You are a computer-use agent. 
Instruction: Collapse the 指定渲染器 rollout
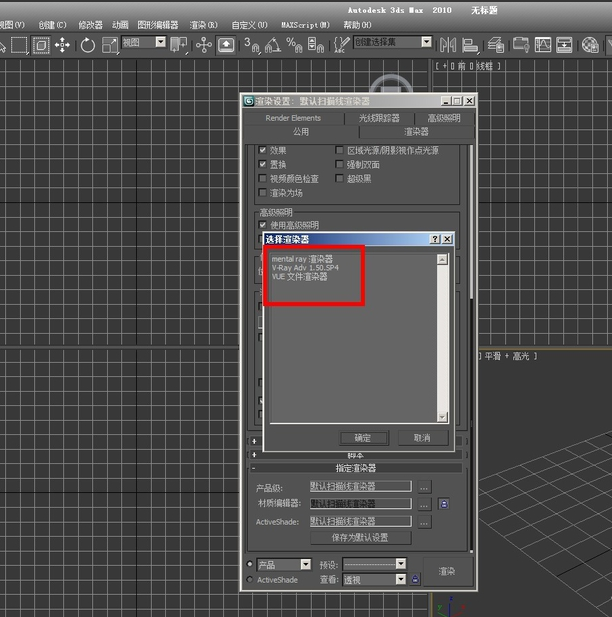pos(356,468)
